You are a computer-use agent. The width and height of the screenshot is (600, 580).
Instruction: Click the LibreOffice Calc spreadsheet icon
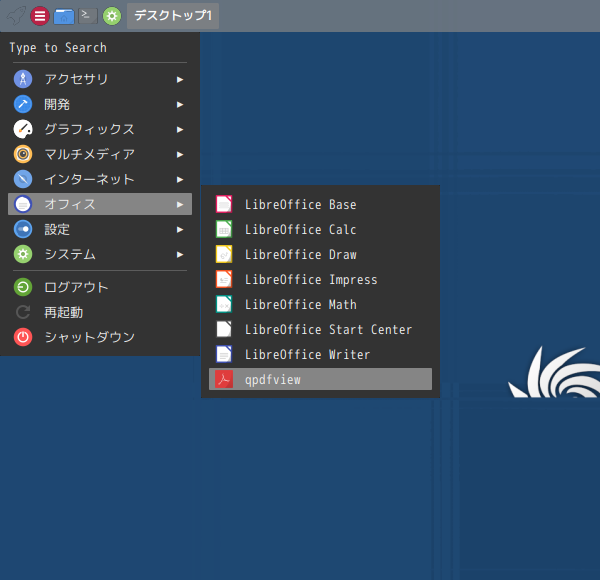224,229
